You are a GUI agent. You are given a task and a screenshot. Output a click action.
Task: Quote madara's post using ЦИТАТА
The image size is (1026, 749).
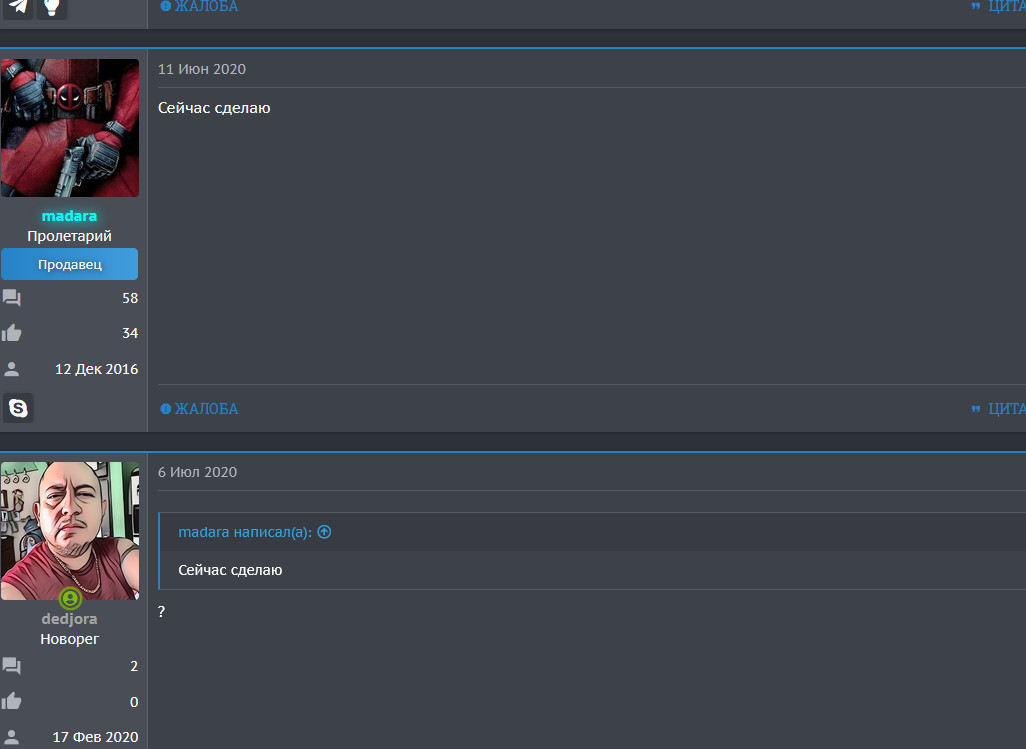[1000, 409]
